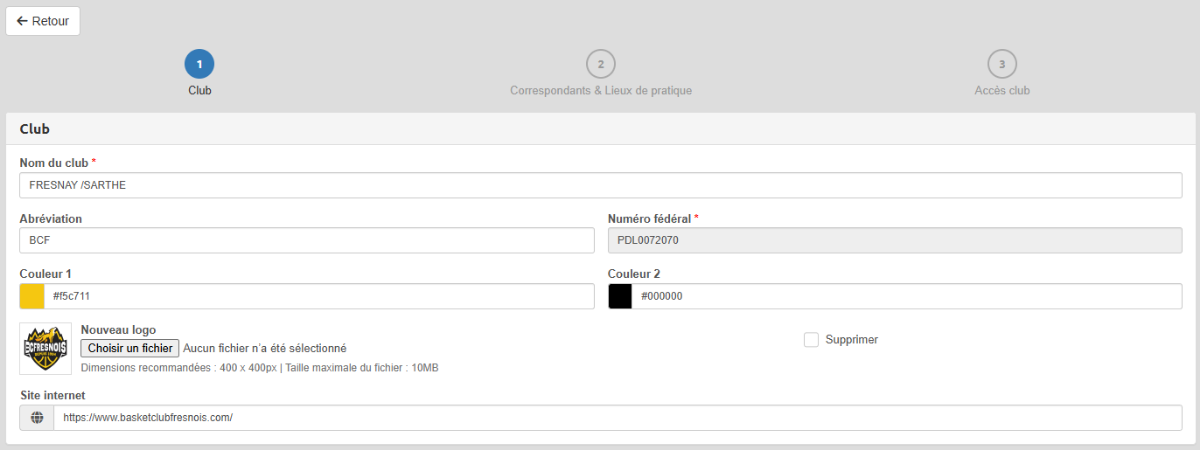
Task: Focus the Nom du club field
Action: pyautogui.click(x=600, y=185)
